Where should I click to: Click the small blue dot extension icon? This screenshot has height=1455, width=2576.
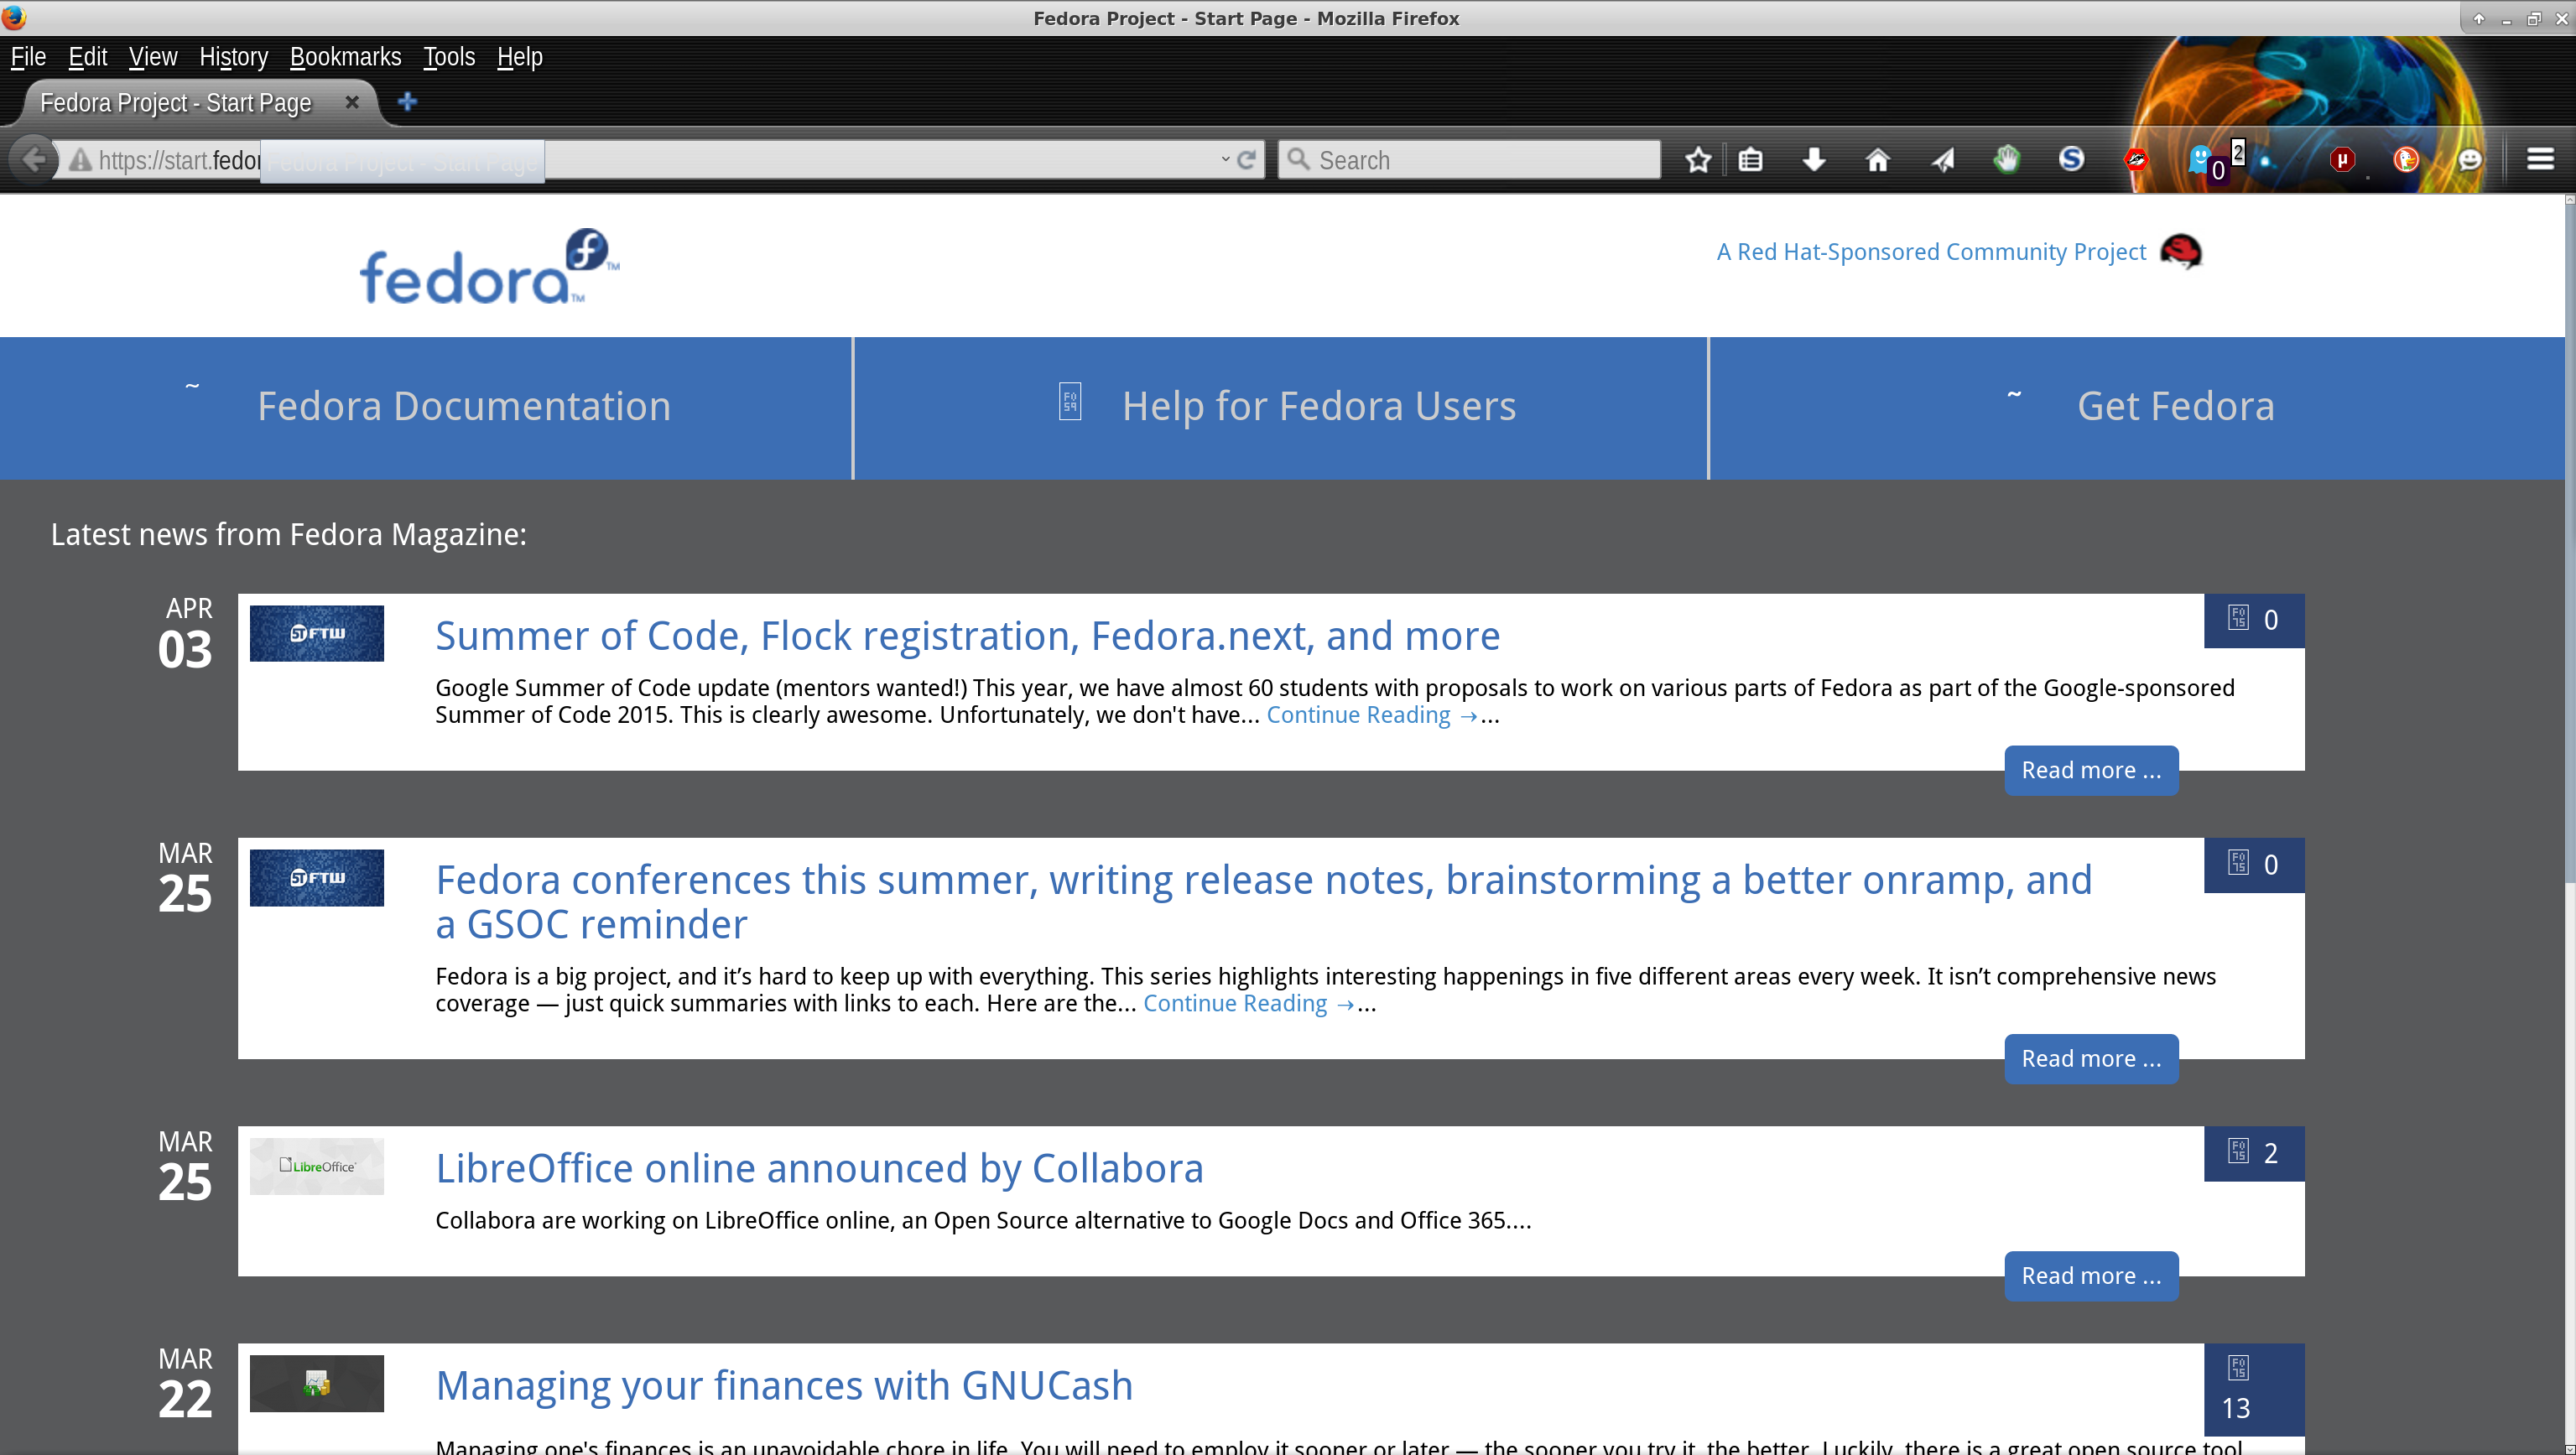[x=2265, y=162]
